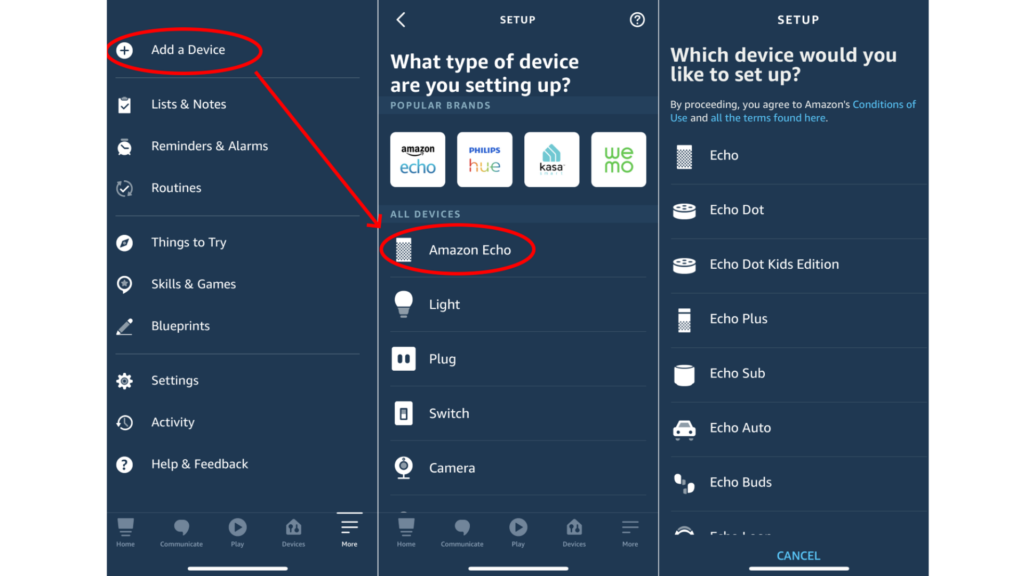Choose the Amazon Echo brand tile

pos(418,159)
